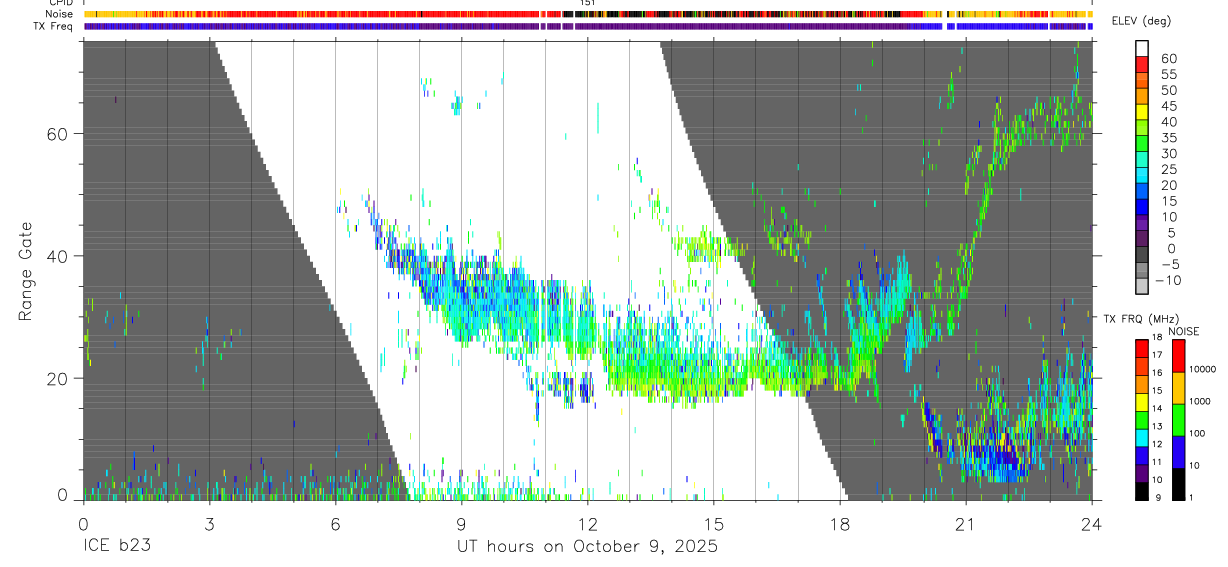Click the 20 tick label on the Range Gate axis
The width and height of the screenshot is (1228, 567).
[57, 378]
